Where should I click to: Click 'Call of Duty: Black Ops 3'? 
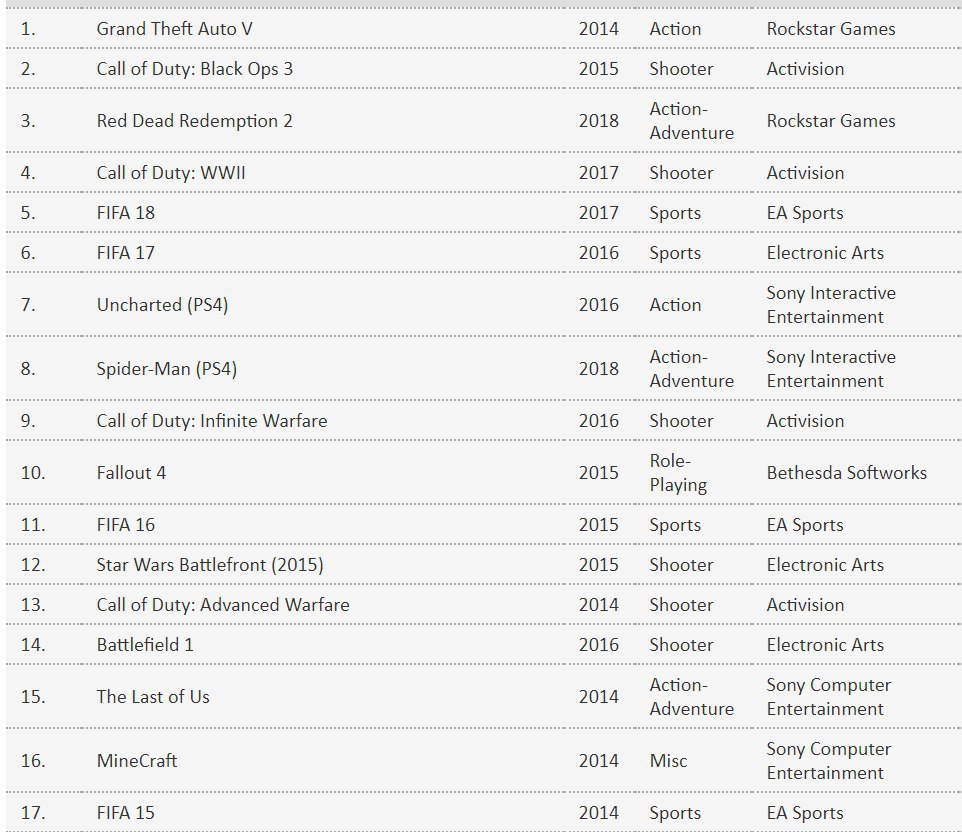[x=194, y=69]
